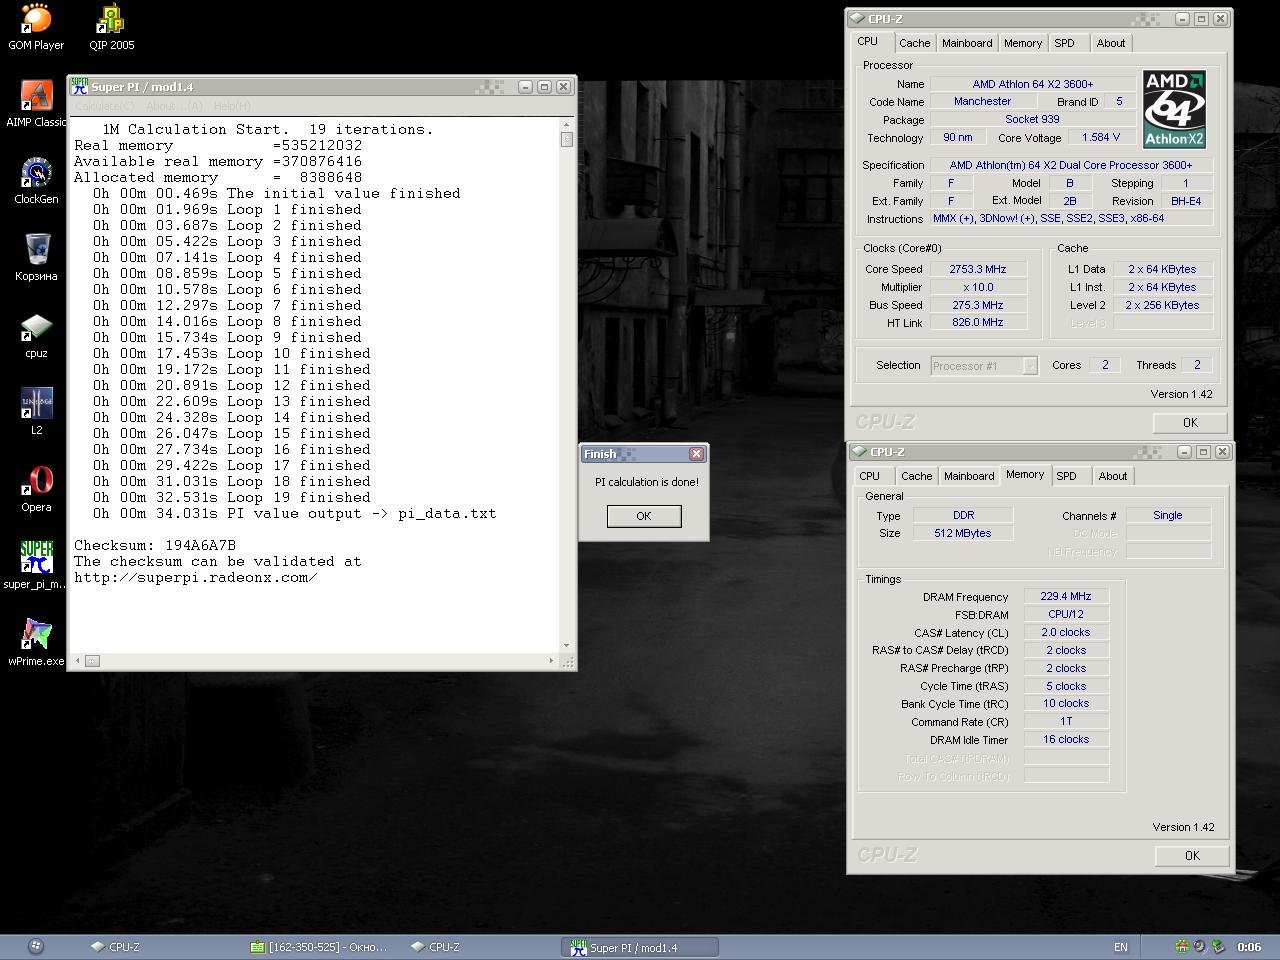Click first system tray icon
1280x960 pixels.
click(x=1182, y=947)
